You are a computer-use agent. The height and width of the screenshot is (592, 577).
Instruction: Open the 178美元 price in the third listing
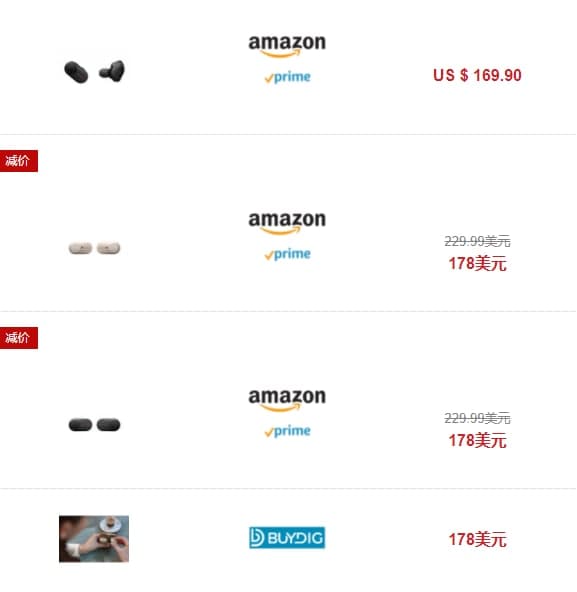(x=477, y=441)
